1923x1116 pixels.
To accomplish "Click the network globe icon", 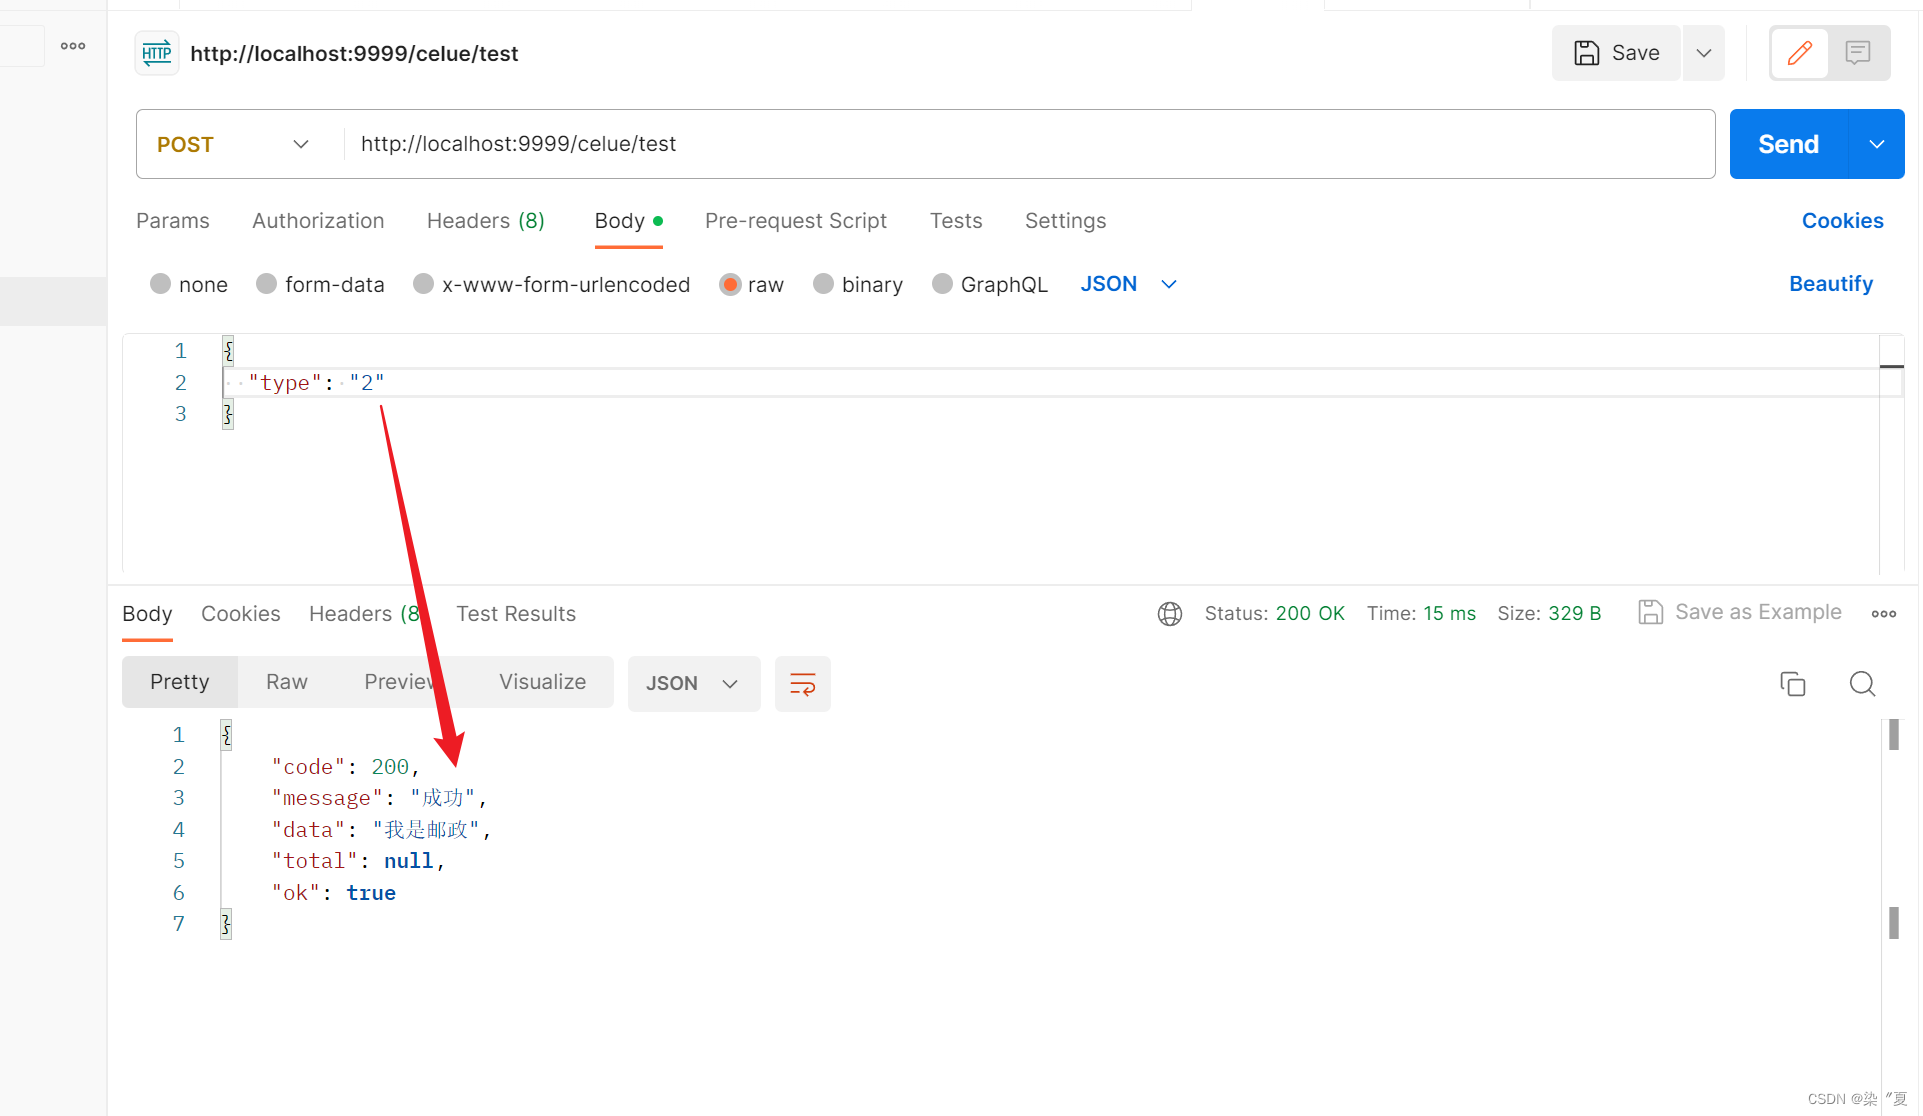I will tap(1169, 614).
